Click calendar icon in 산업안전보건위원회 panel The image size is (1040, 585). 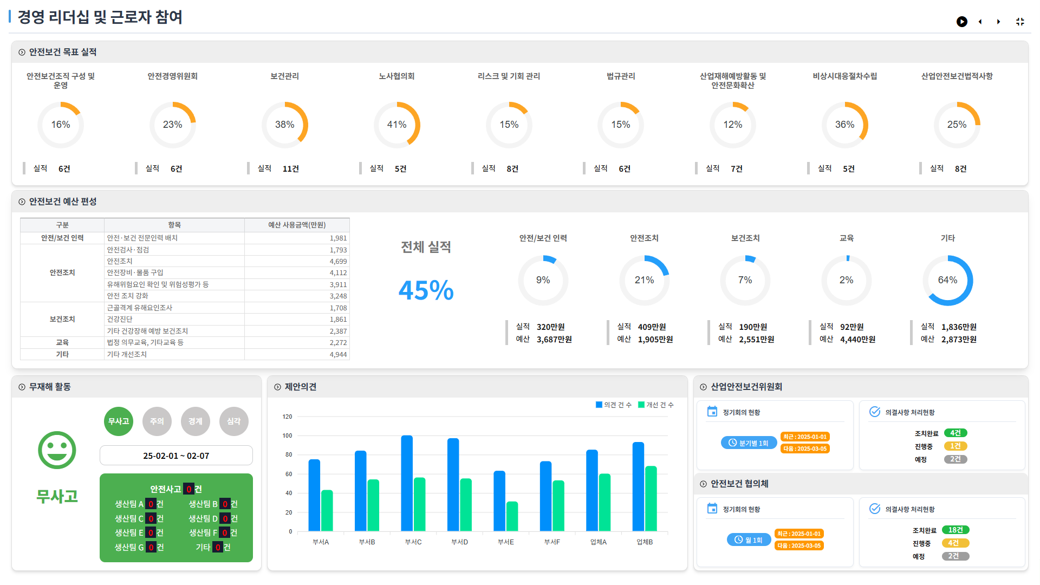tap(712, 412)
